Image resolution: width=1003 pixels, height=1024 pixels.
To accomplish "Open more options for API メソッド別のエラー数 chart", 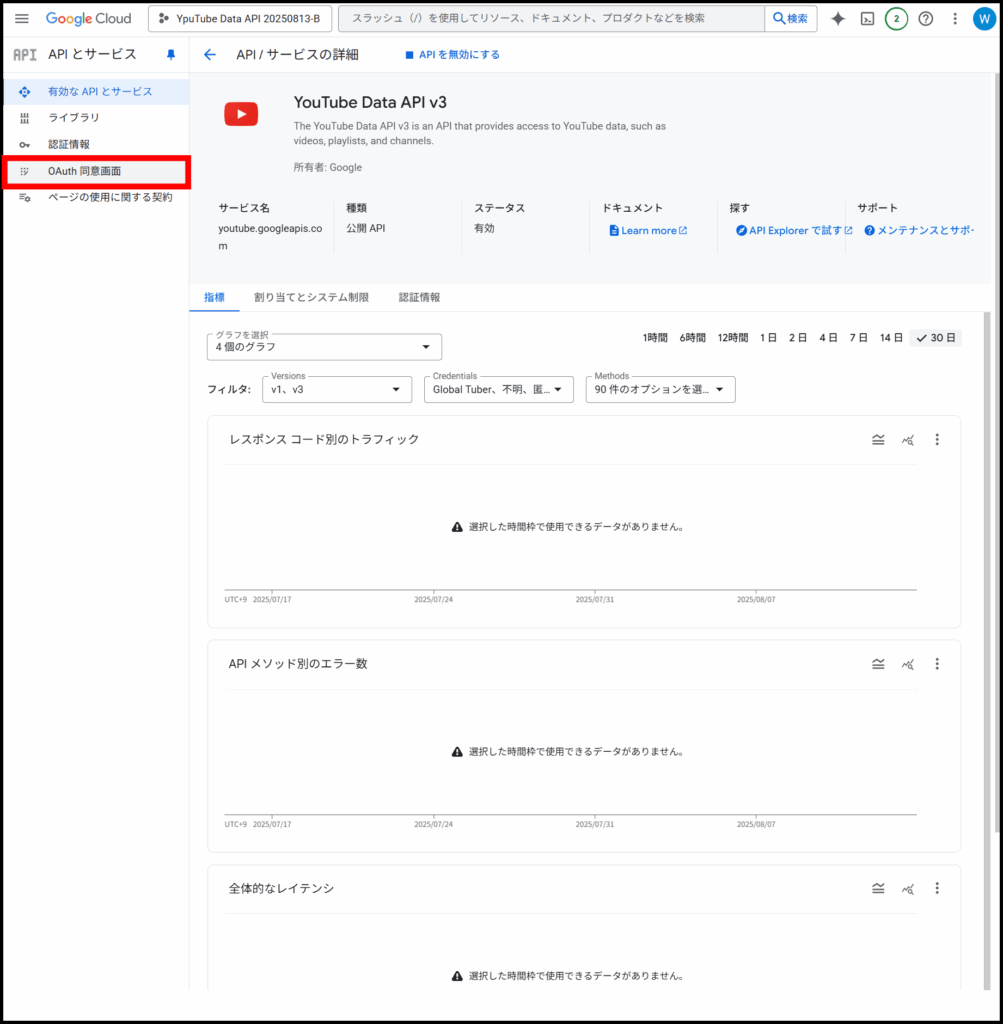I will click(937, 664).
